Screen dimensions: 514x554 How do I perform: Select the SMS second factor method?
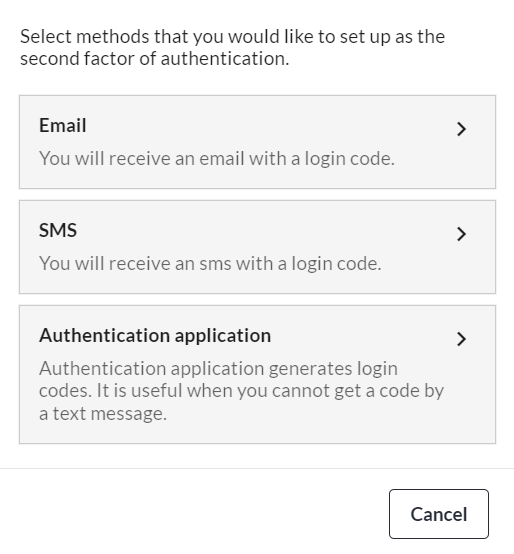click(x=258, y=247)
